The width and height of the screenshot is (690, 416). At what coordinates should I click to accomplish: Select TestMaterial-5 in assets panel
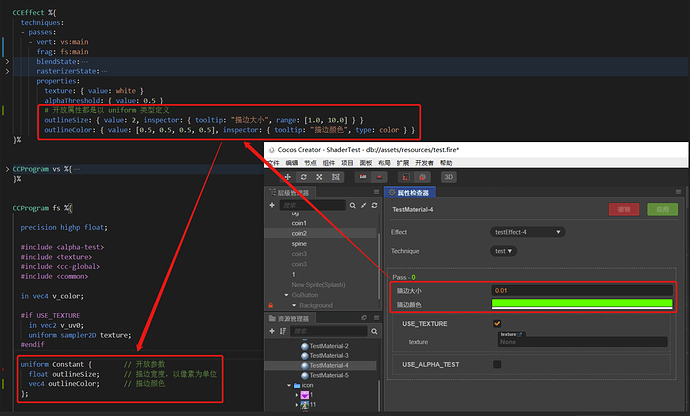click(x=325, y=375)
